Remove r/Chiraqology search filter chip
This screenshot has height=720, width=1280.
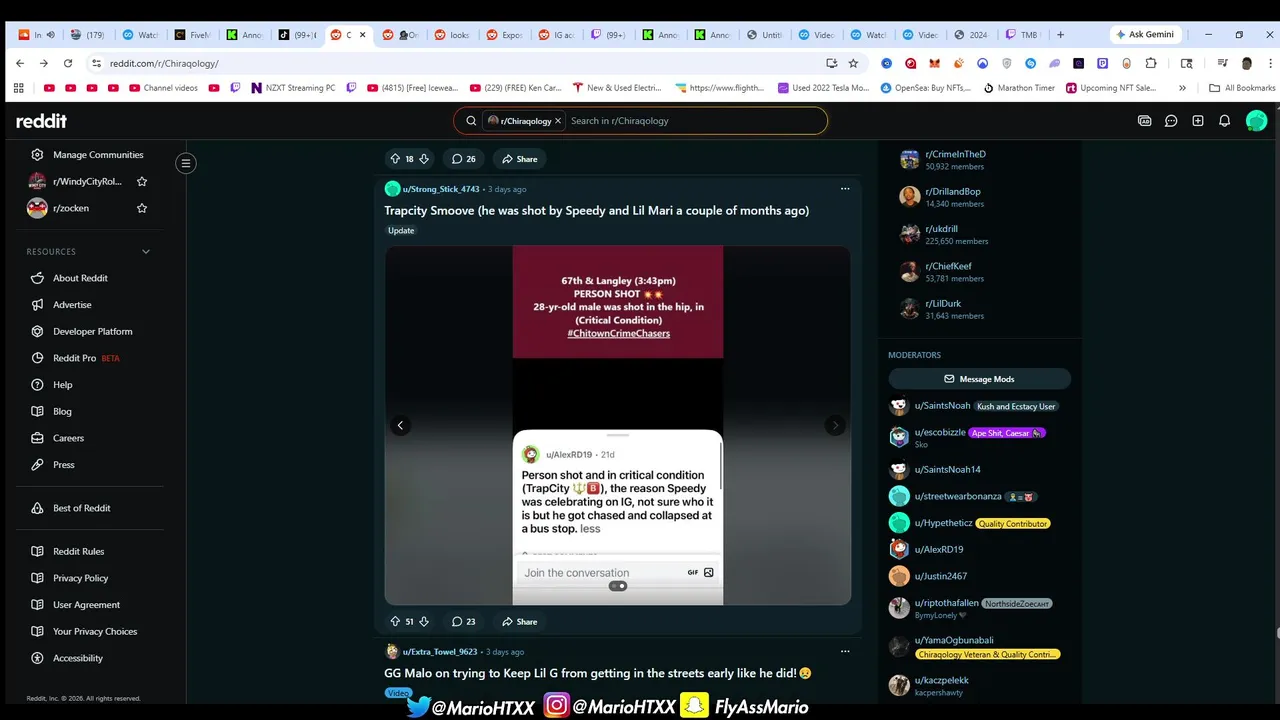[558, 121]
